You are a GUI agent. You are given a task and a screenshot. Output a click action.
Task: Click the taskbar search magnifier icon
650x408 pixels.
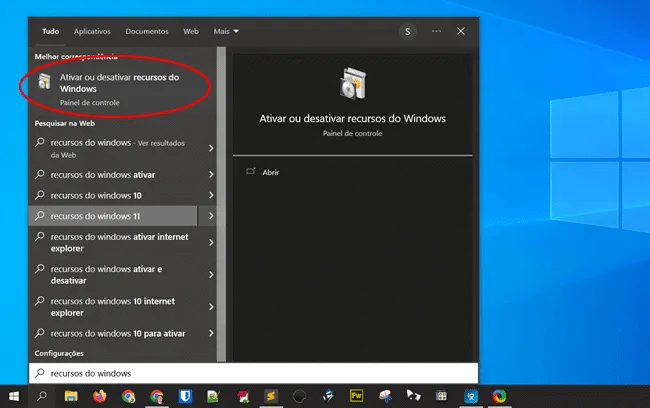pos(42,396)
